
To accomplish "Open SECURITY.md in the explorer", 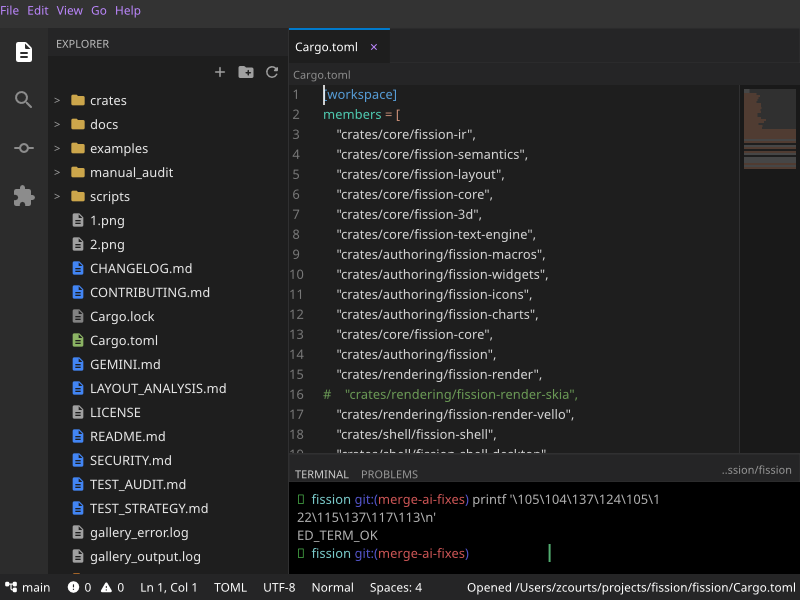I will tap(131, 460).
